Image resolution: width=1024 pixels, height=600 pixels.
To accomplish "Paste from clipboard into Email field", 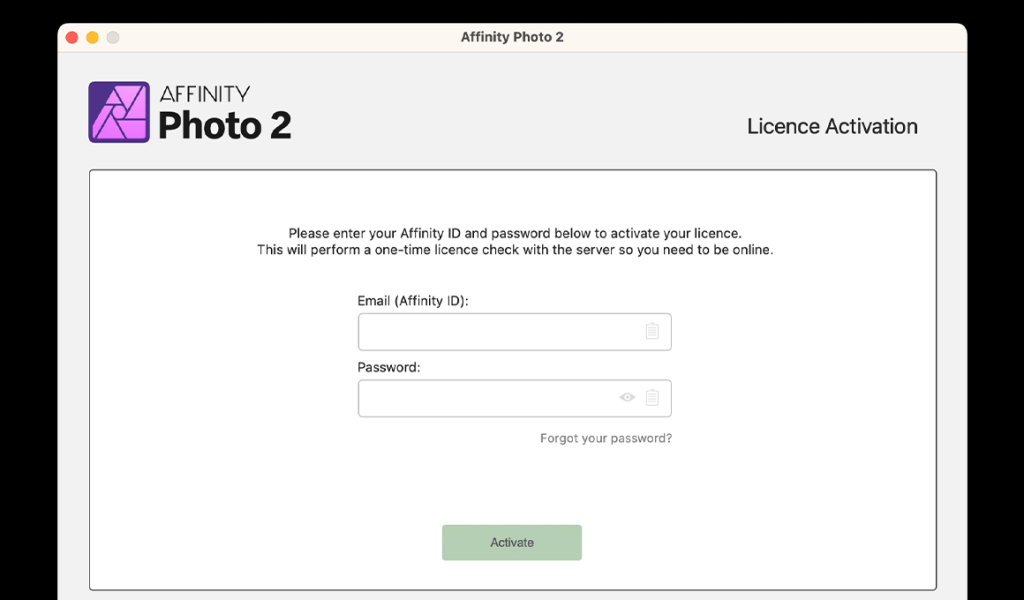I will coord(652,331).
